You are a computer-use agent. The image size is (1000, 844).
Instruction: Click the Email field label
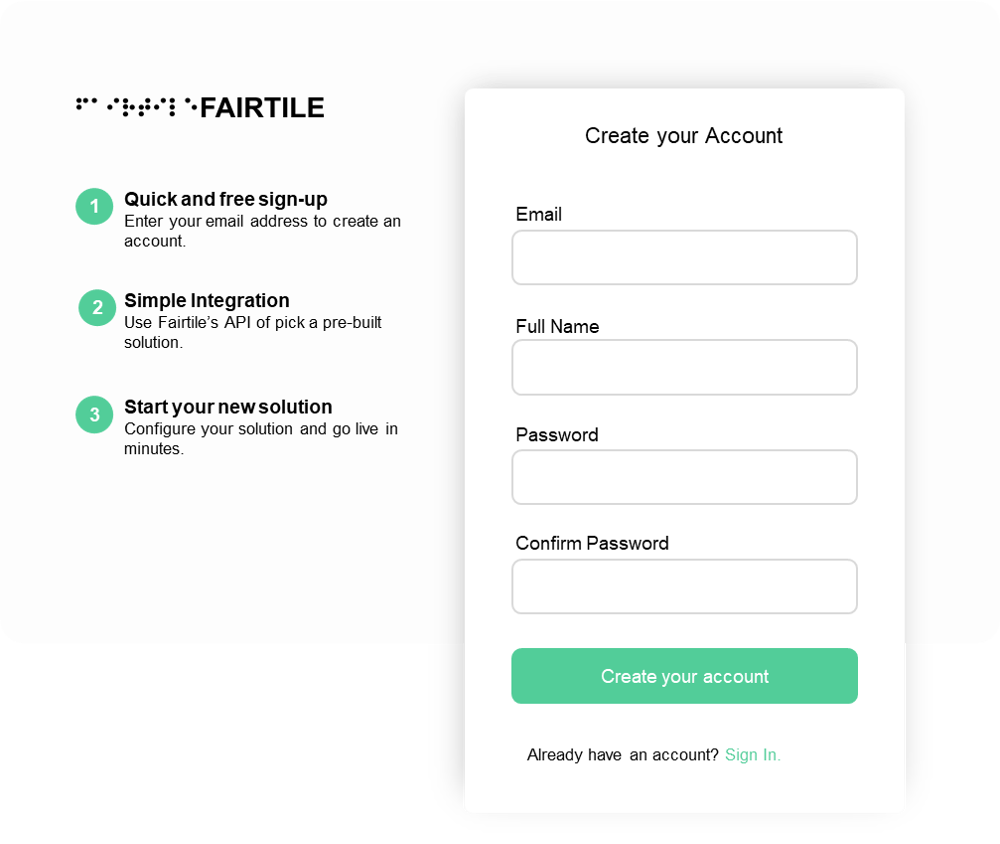pyautogui.click(x=539, y=214)
